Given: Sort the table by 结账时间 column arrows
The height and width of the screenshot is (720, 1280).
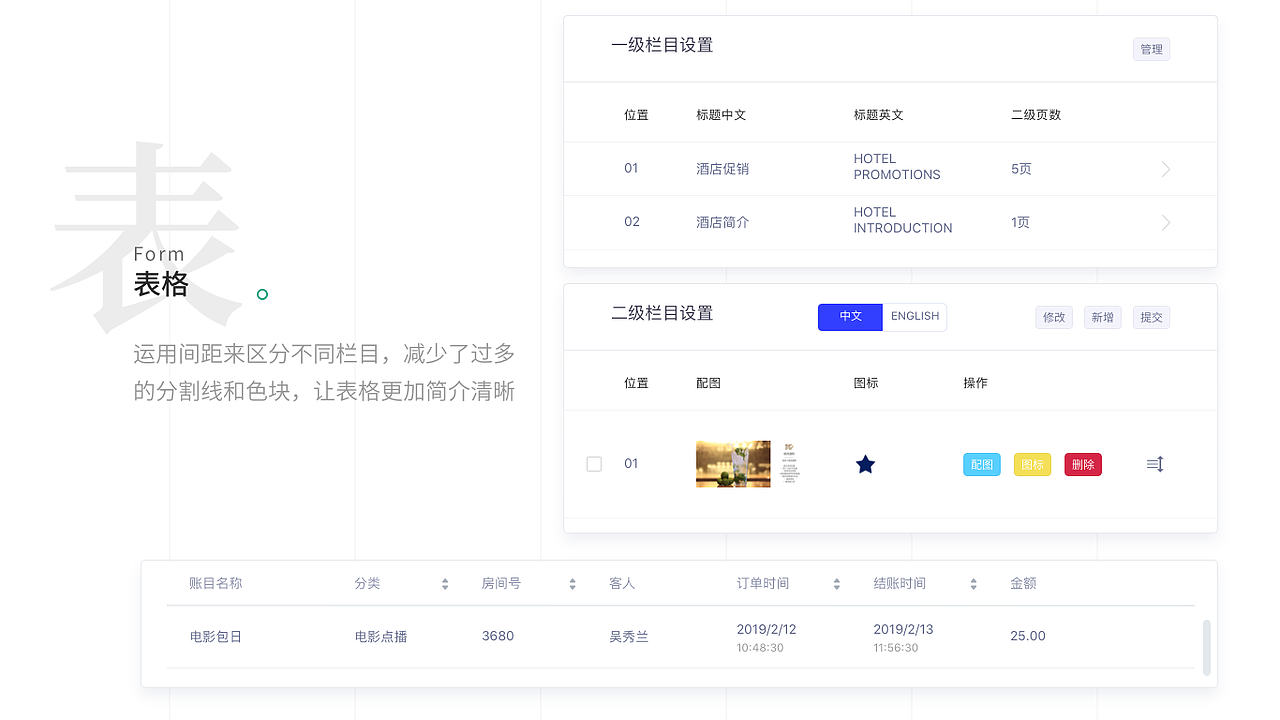Looking at the screenshot, I should [973, 584].
